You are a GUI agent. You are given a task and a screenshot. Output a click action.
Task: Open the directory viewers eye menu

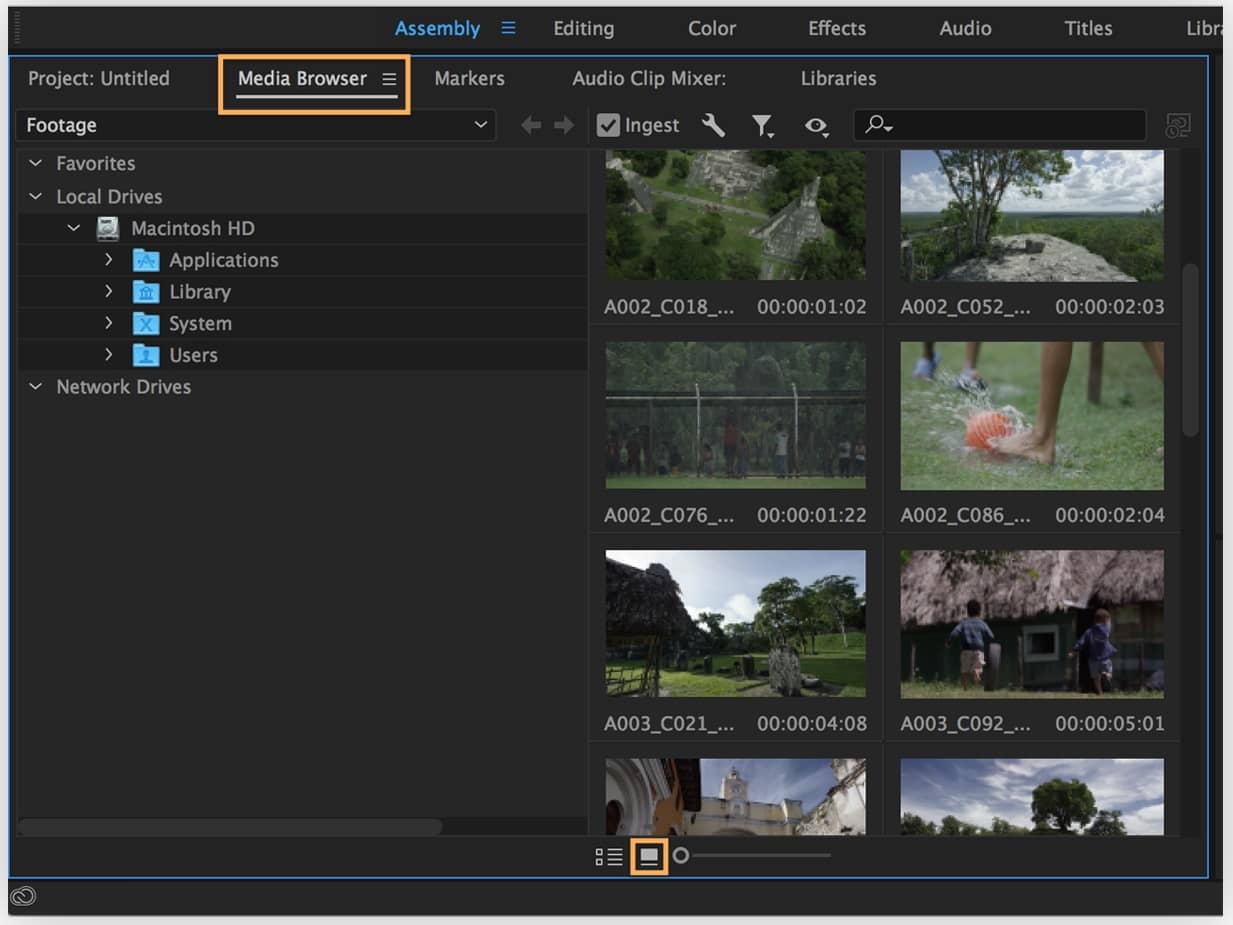coord(816,126)
